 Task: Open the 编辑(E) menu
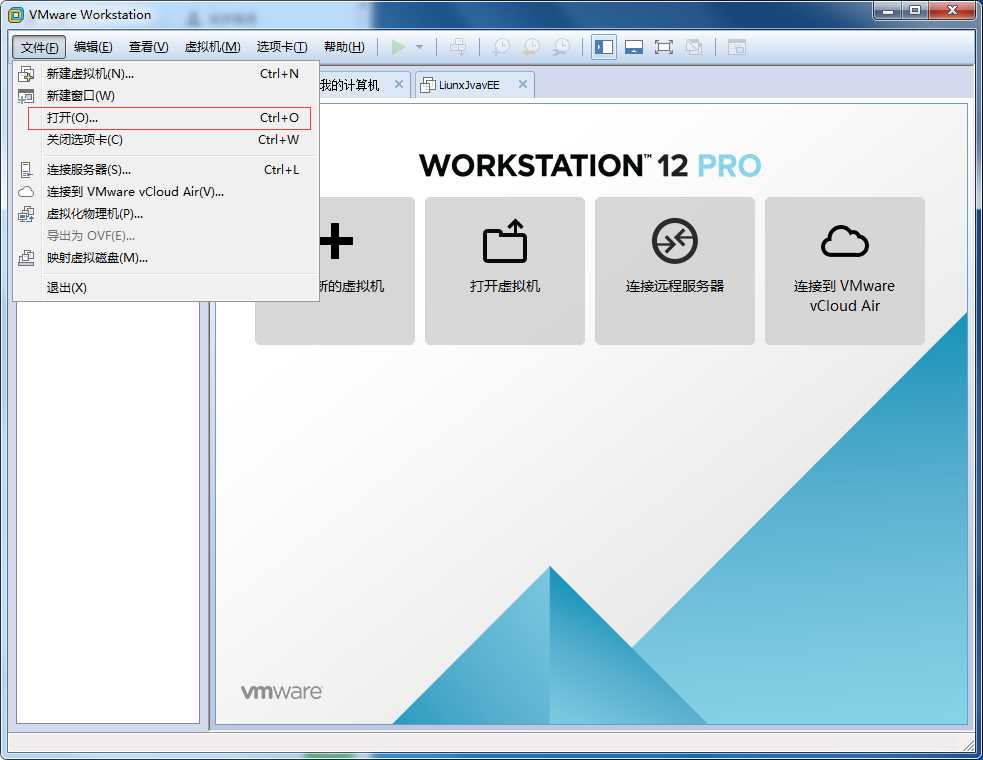click(x=93, y=47)
